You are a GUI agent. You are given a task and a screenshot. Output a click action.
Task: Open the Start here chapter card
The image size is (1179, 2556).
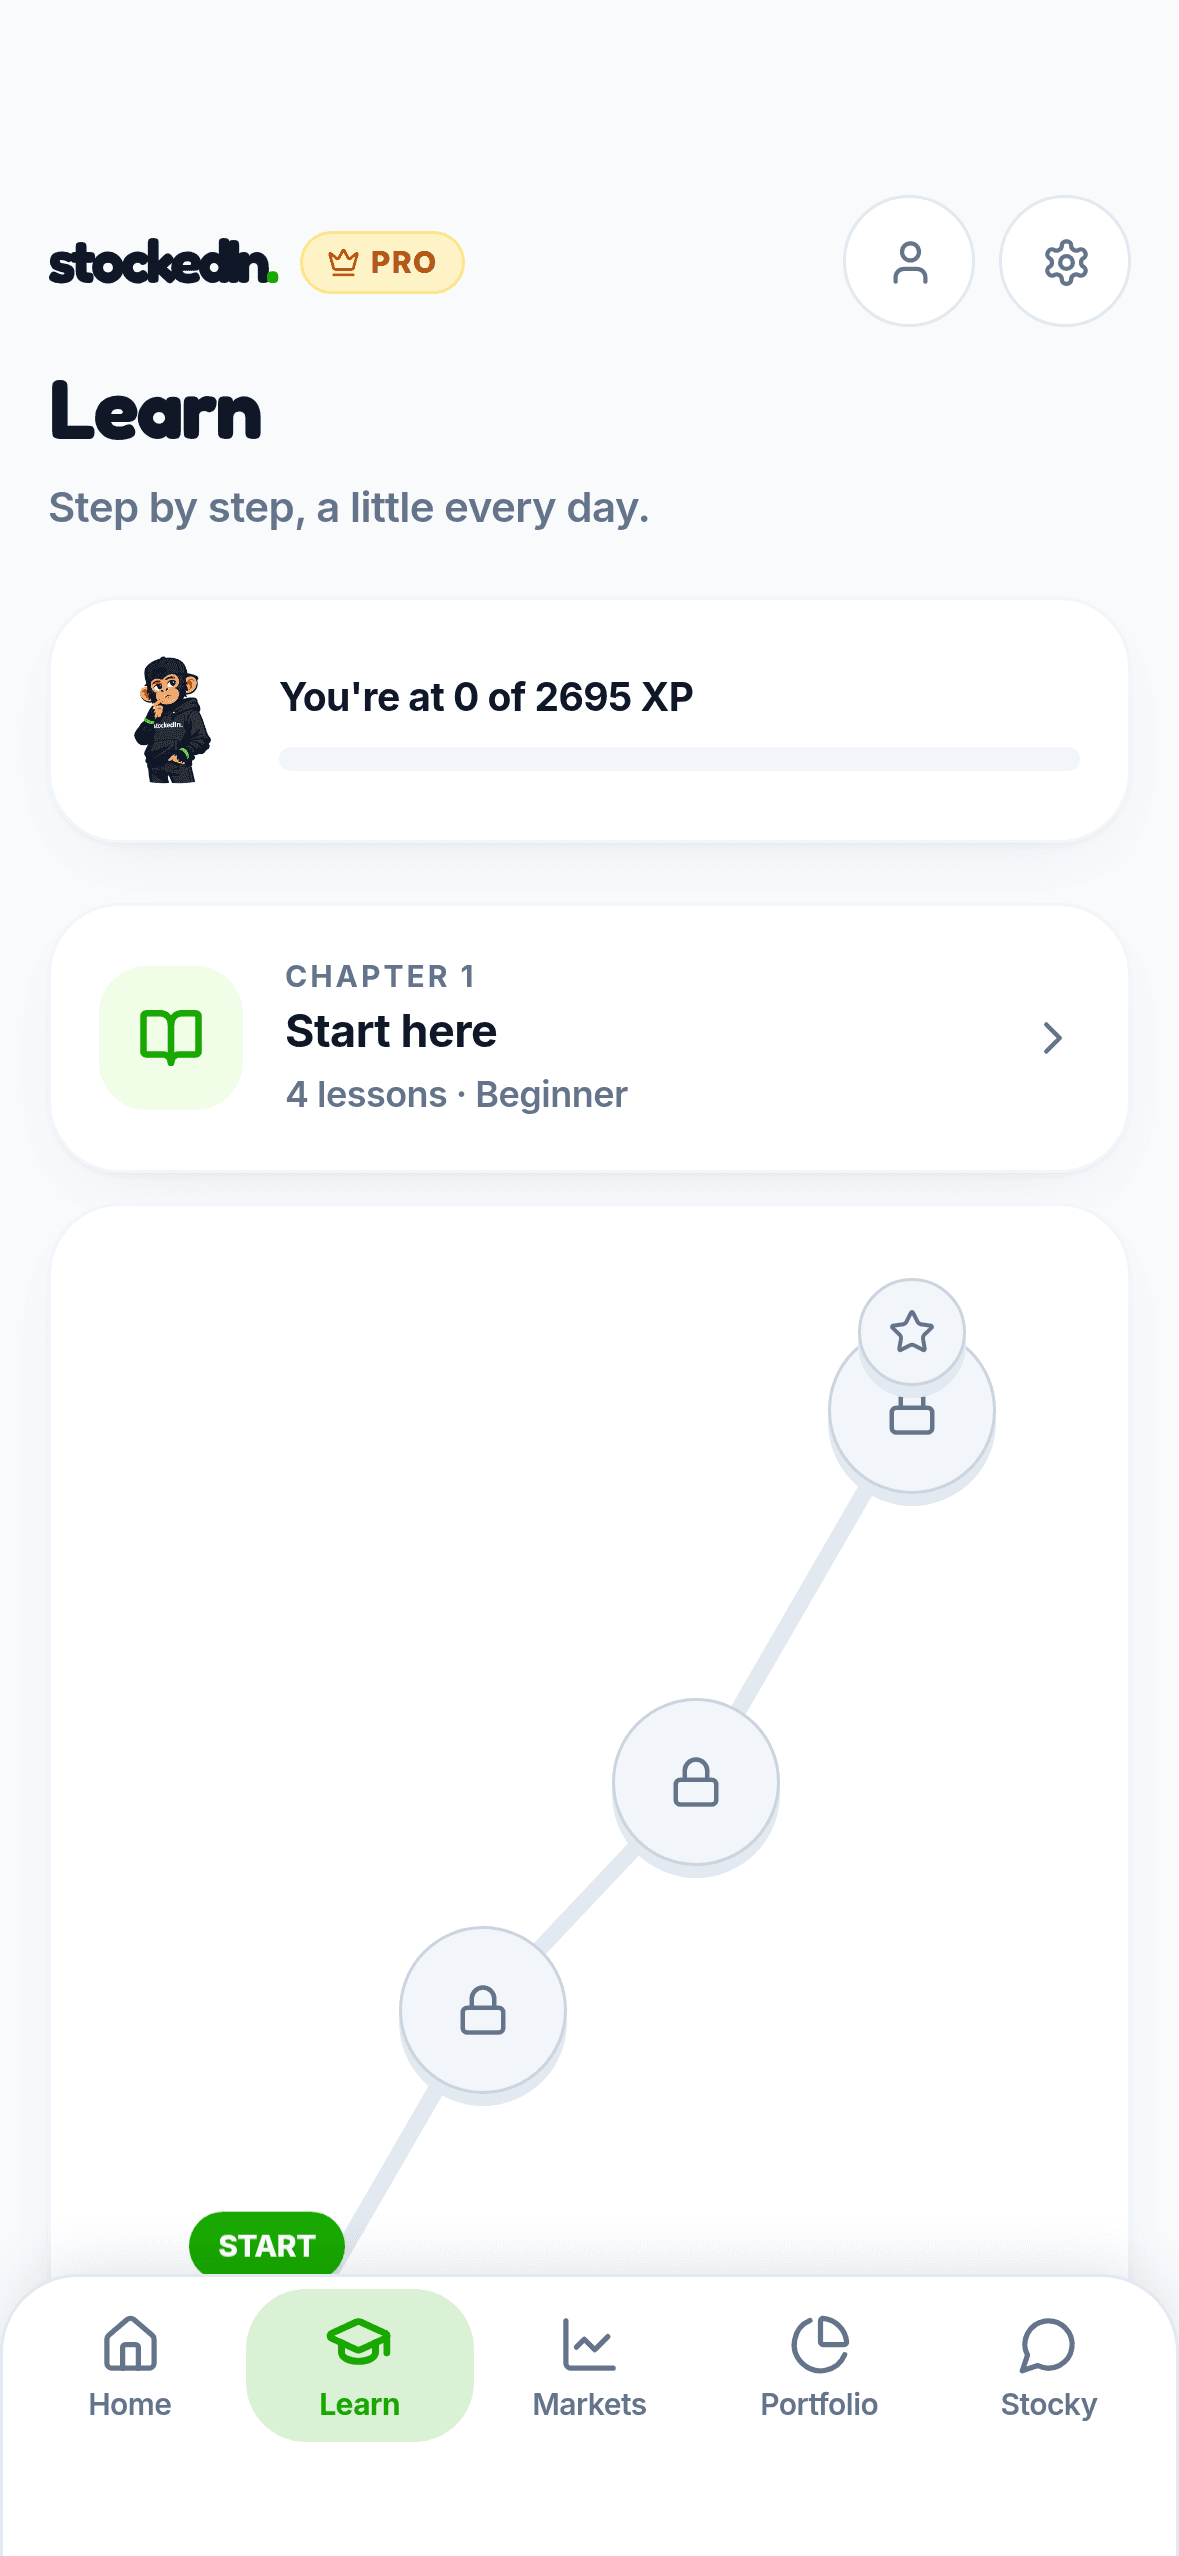(x=589, y=1038)
